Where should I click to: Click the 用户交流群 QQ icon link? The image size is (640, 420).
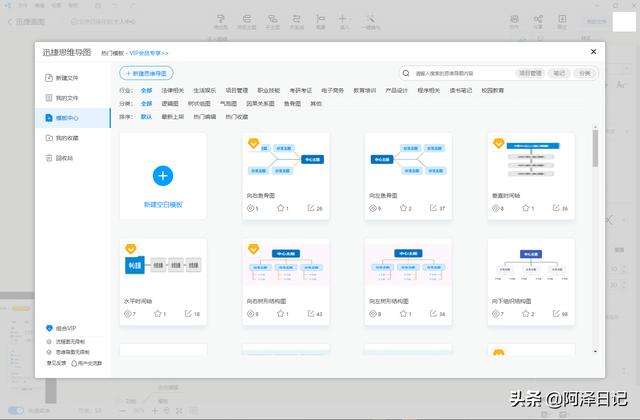click(87, 363)
